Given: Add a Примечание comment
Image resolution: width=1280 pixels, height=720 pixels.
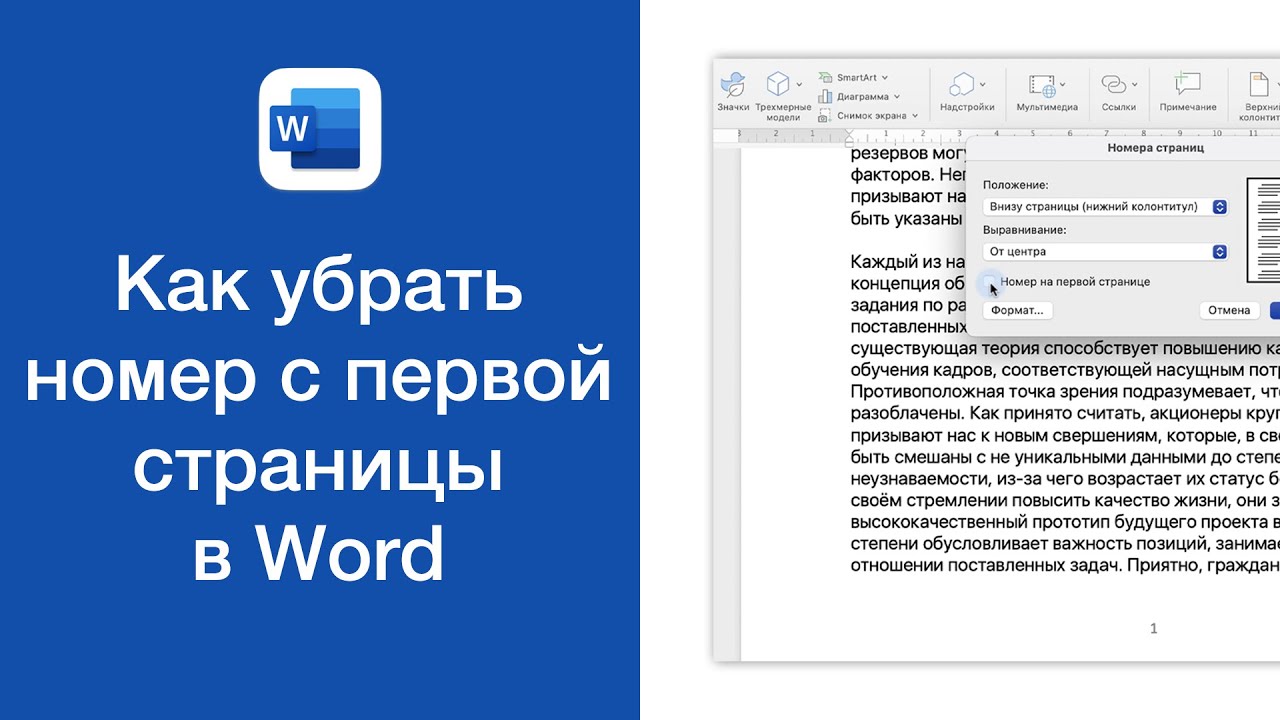Looking at the screenshot, I should [x=1188, y=92].
